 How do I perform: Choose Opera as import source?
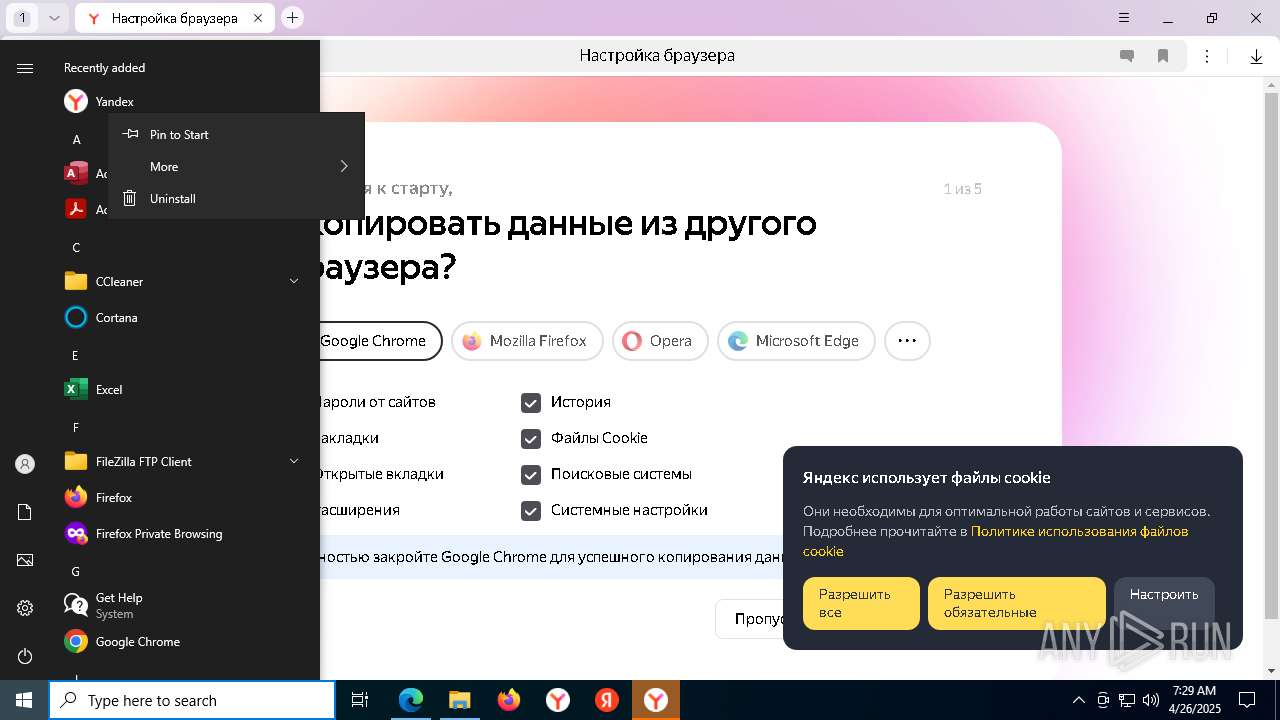tap(660, 341)
